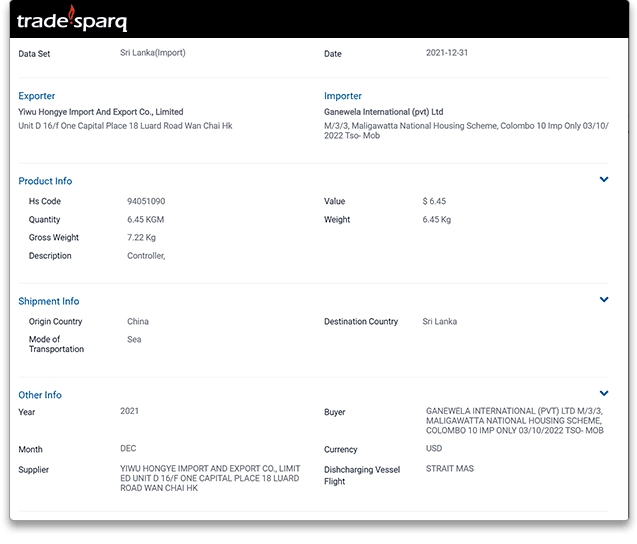Viewport: 637px width, 544px height.
Task: Click the Quantity value 6.45 KGM
Action: click(145, 219)
